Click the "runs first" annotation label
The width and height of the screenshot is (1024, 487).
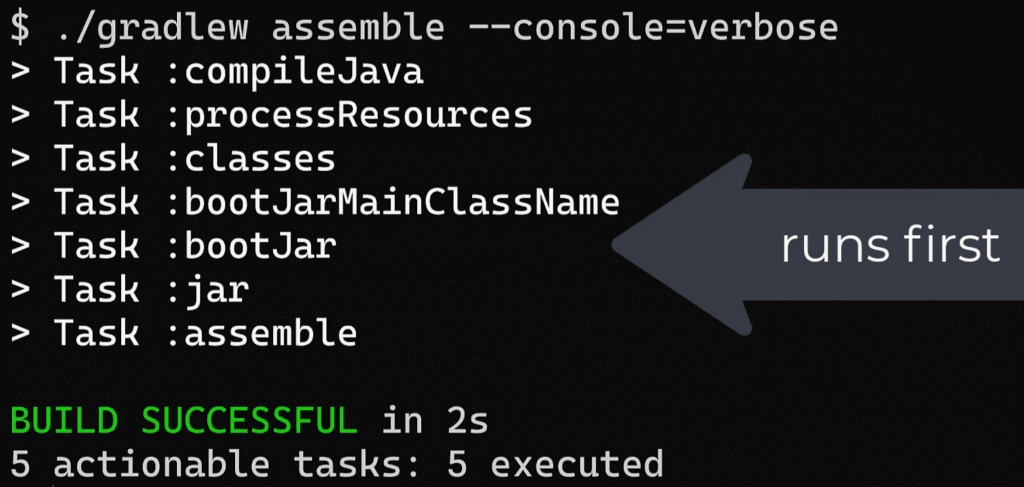pos(889,245)
